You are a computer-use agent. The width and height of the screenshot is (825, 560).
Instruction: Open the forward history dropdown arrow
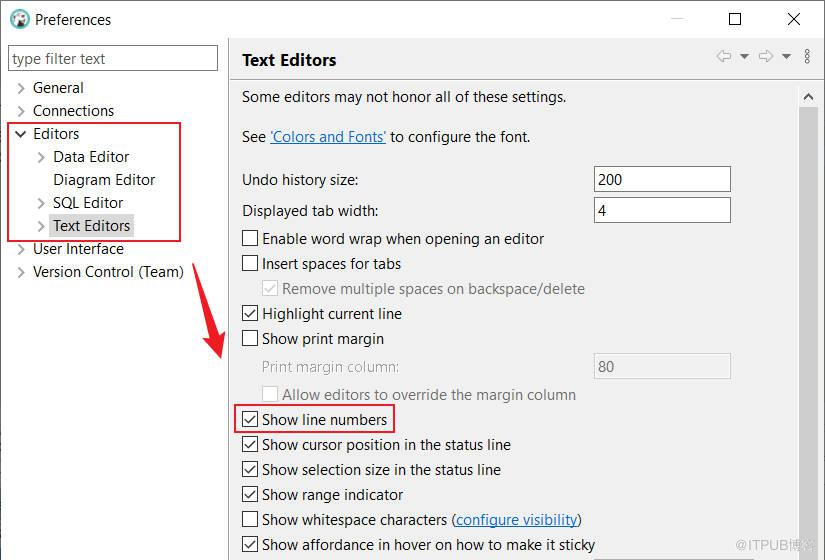point(786,57)
